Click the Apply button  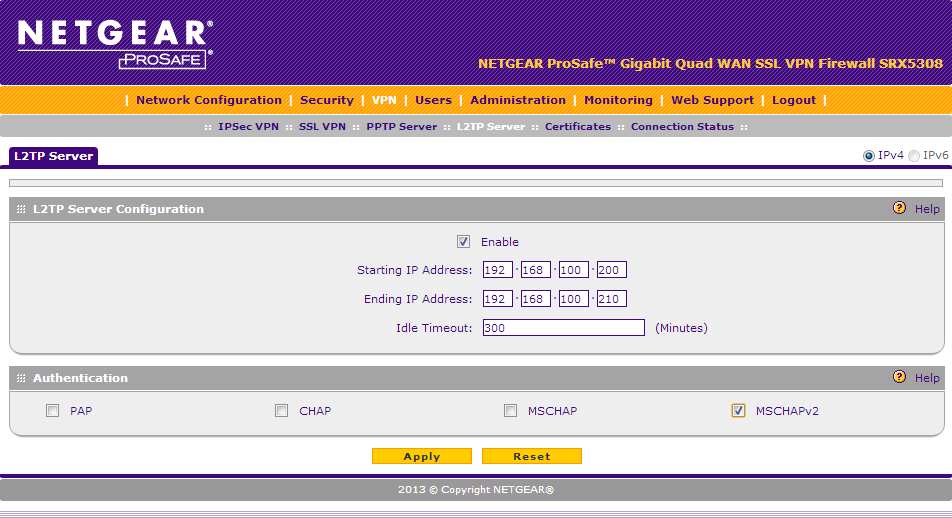coord(422,456)
